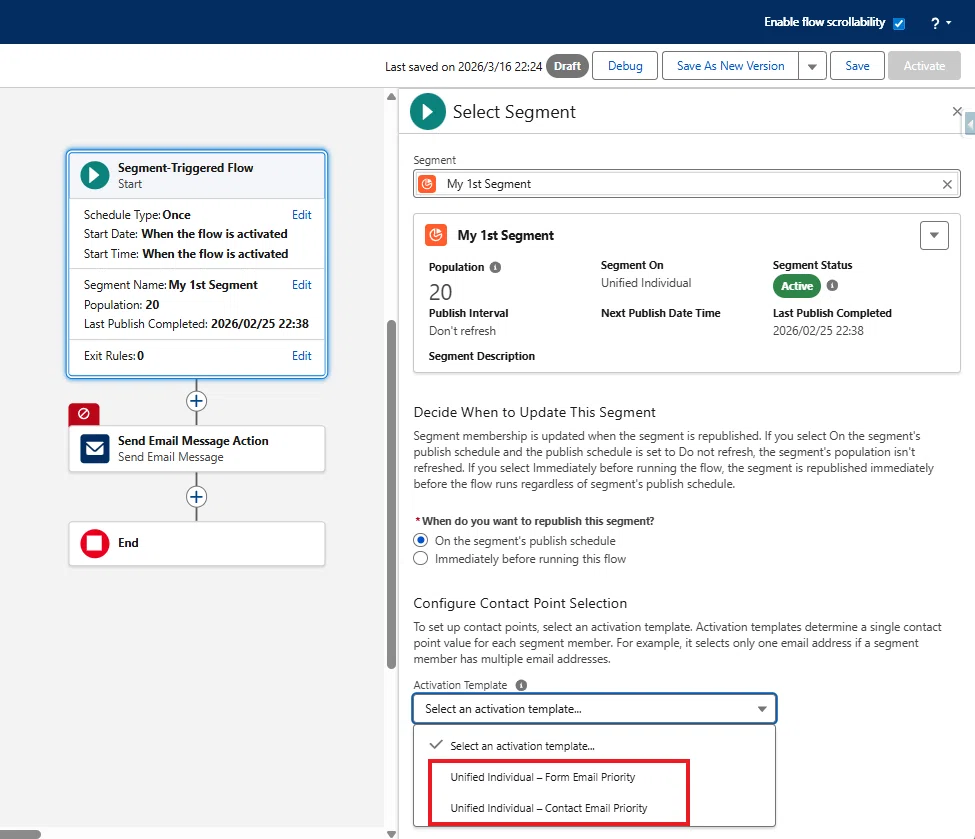Click the Segment input field
Screen dimensions: 975x839
coord(686,184)
